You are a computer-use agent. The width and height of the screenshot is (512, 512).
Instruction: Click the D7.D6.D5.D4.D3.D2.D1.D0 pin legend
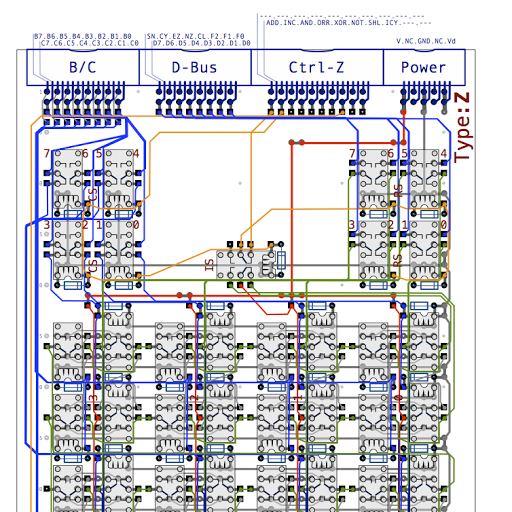coord(202,43)
